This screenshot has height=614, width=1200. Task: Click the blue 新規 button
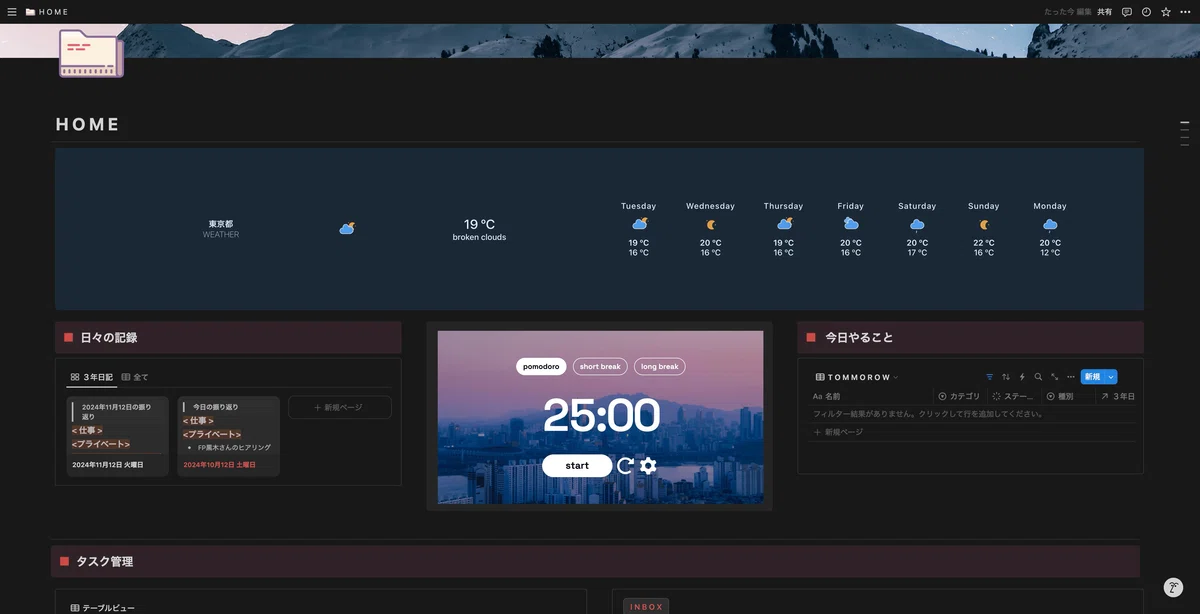[x=1092, y=377]
